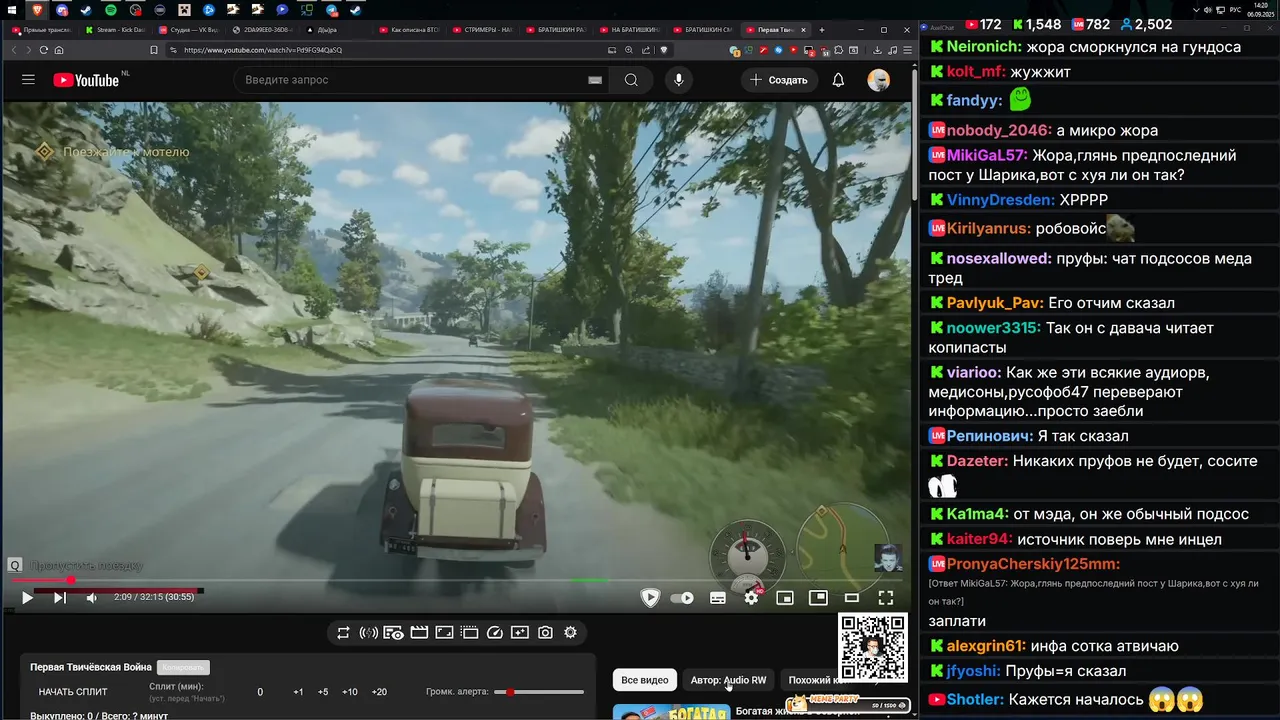Select the 'Все видео' chip

coord(645,680)
